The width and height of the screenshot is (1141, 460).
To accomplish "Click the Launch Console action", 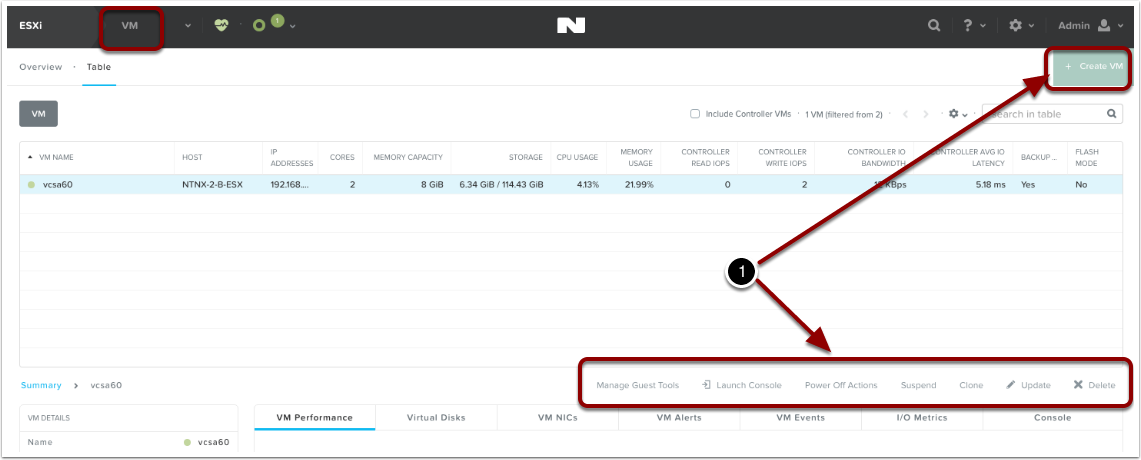I will coord(741,385).
